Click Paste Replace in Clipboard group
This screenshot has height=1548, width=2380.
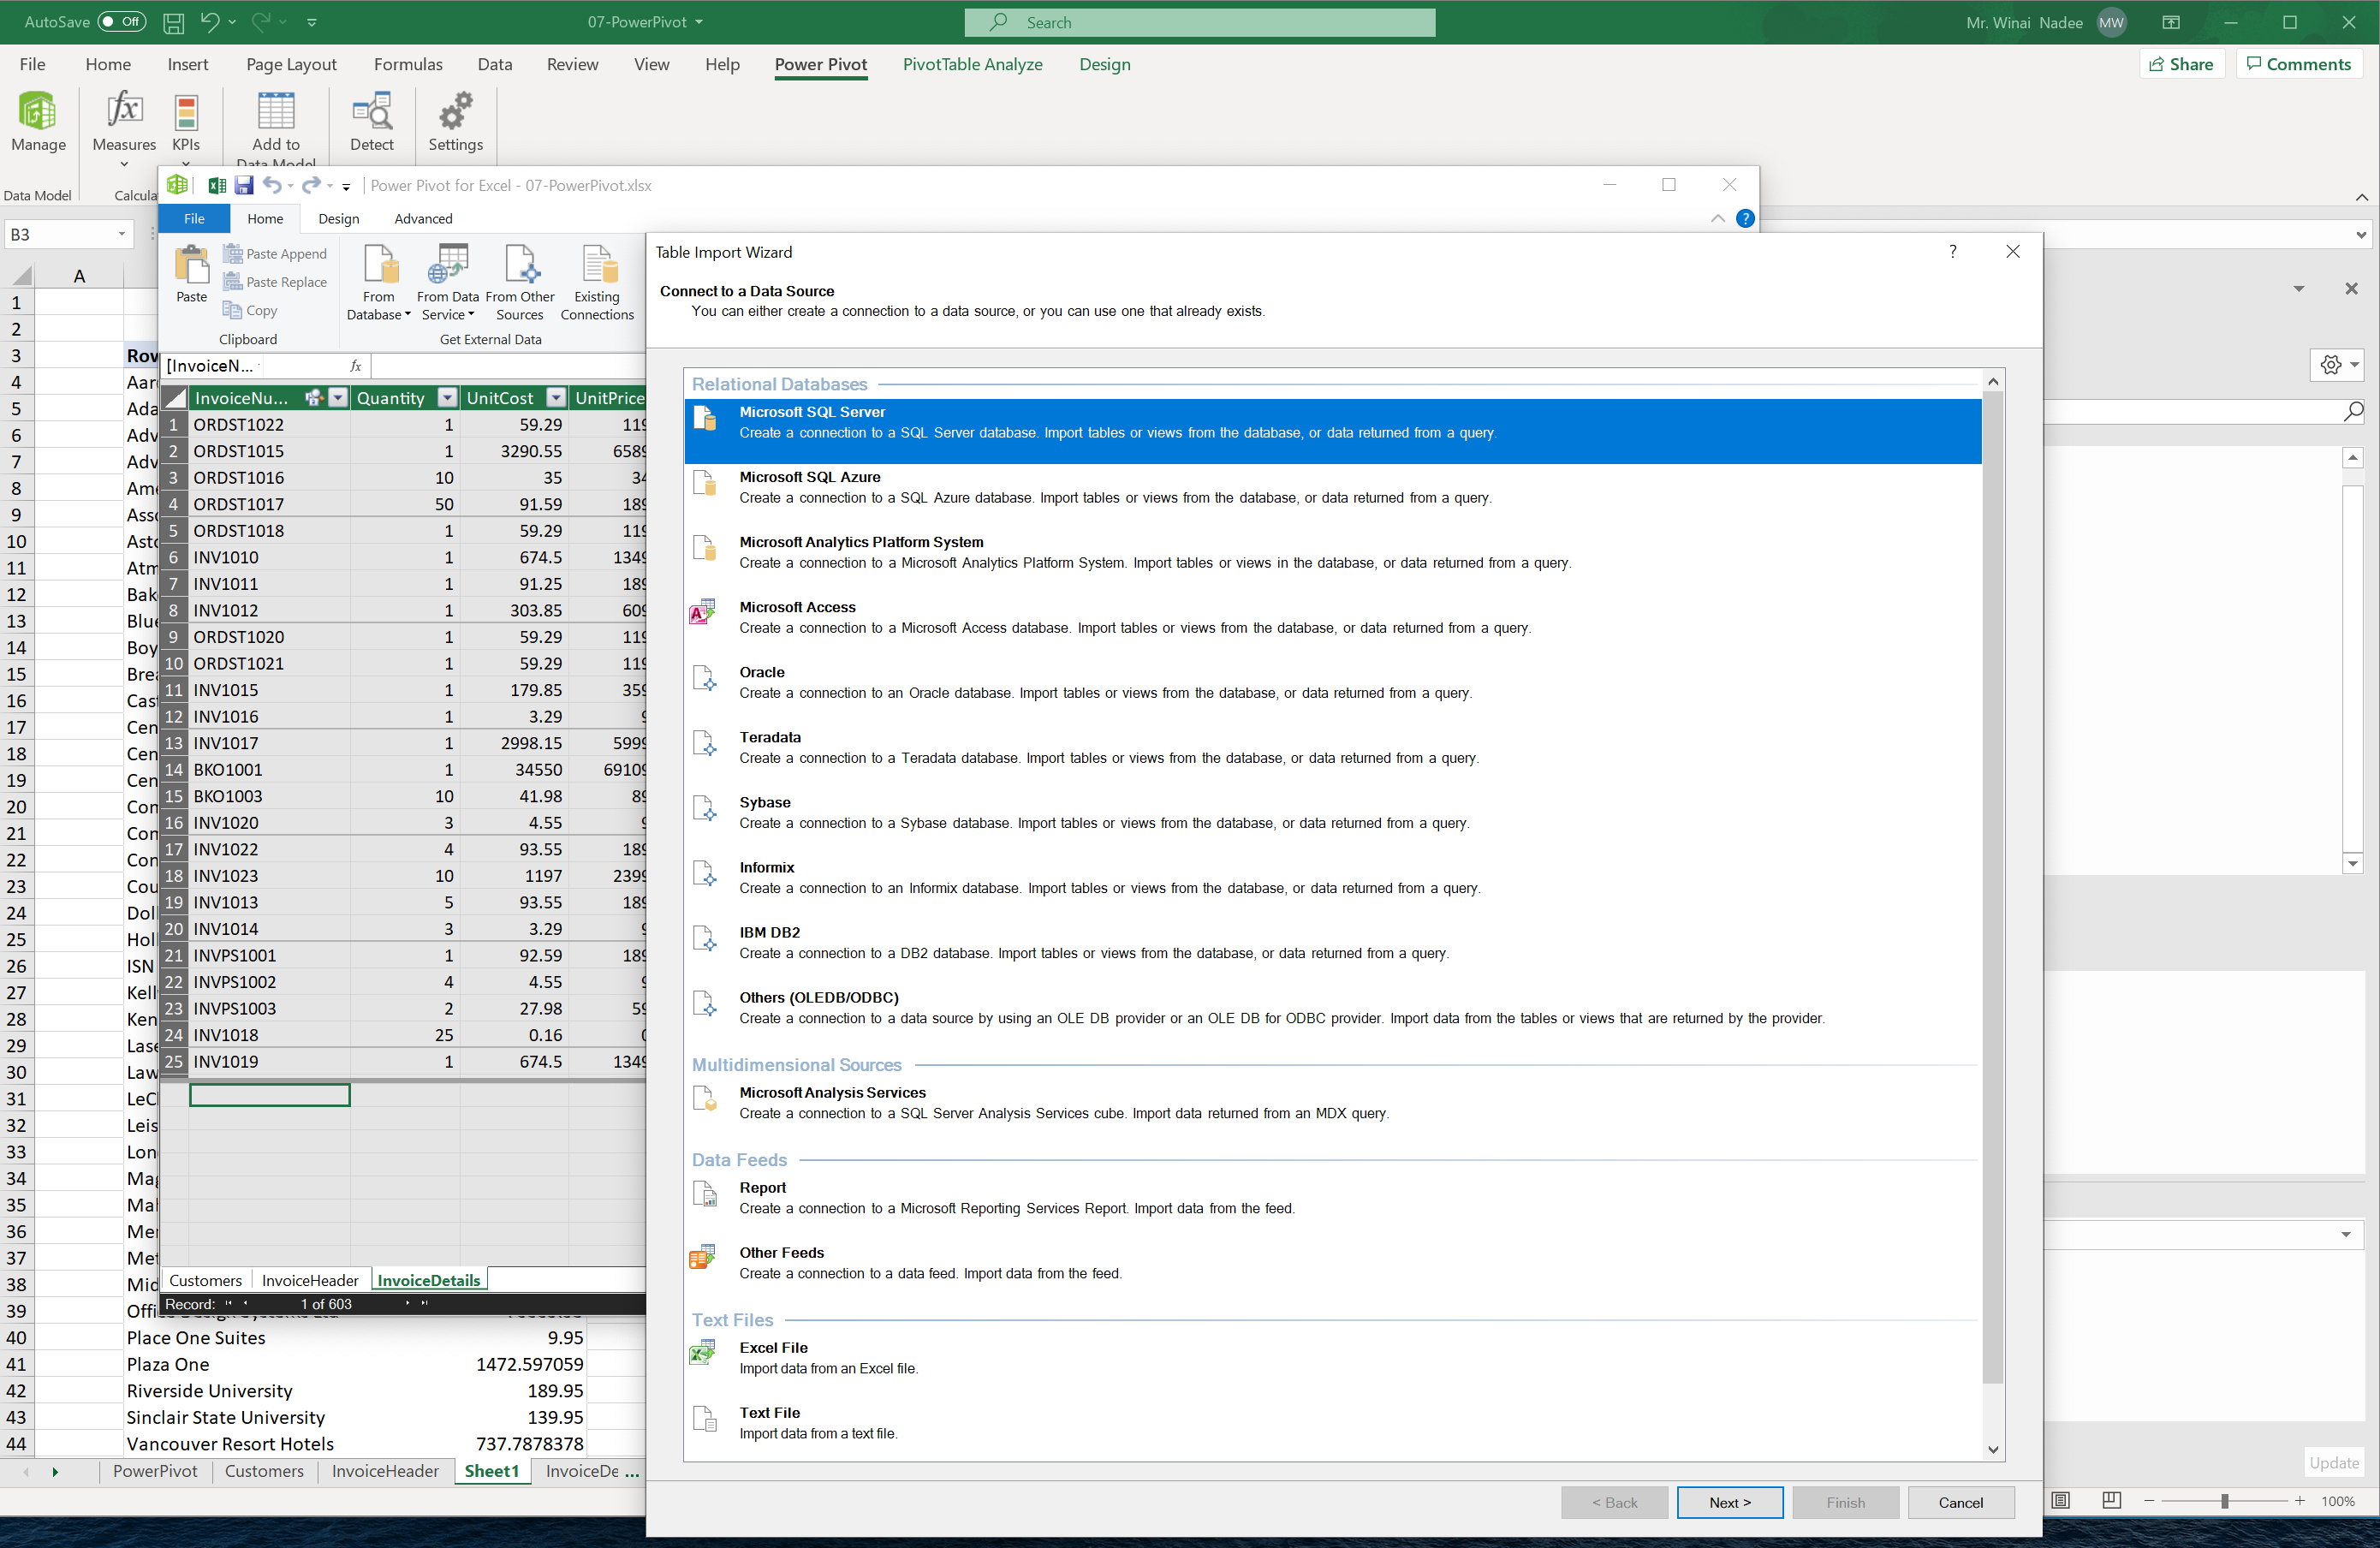tap(275, 282)
